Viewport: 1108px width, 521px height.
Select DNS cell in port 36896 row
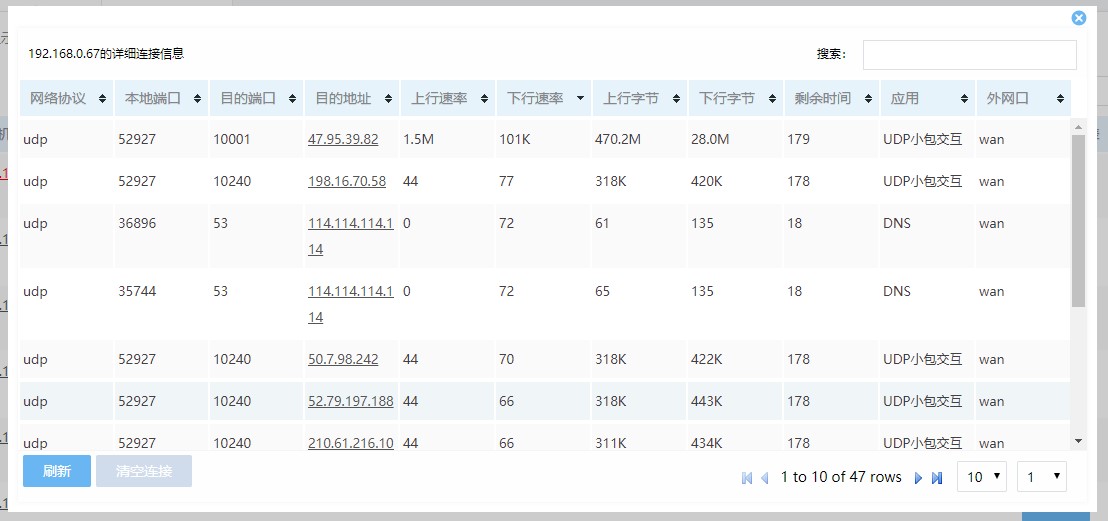tap(927, 236)
